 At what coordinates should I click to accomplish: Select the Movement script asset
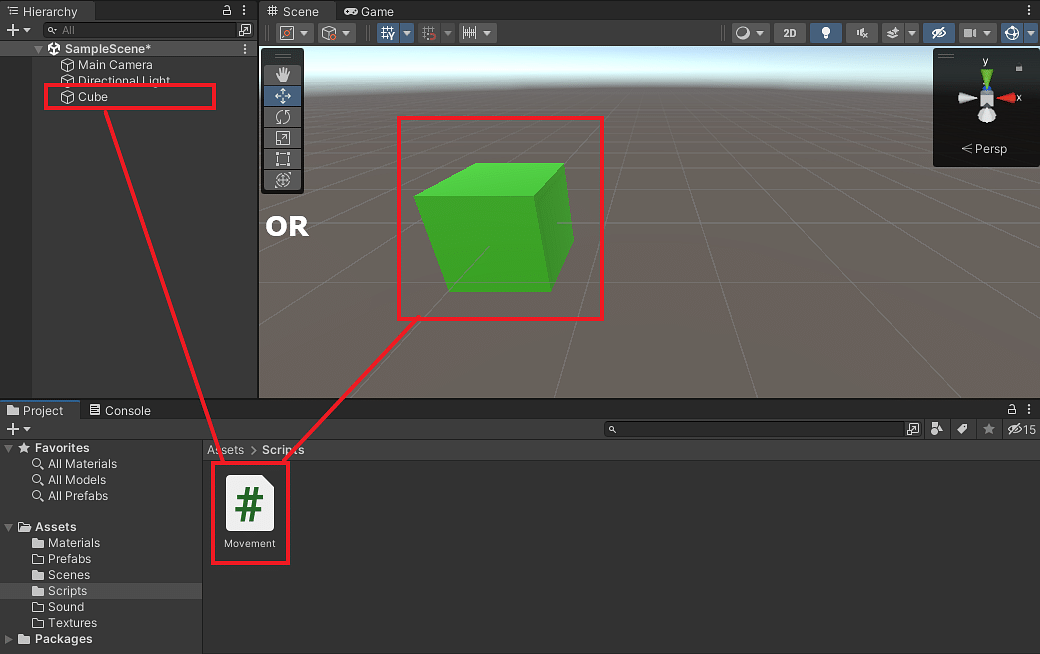[x=249, y=512]
